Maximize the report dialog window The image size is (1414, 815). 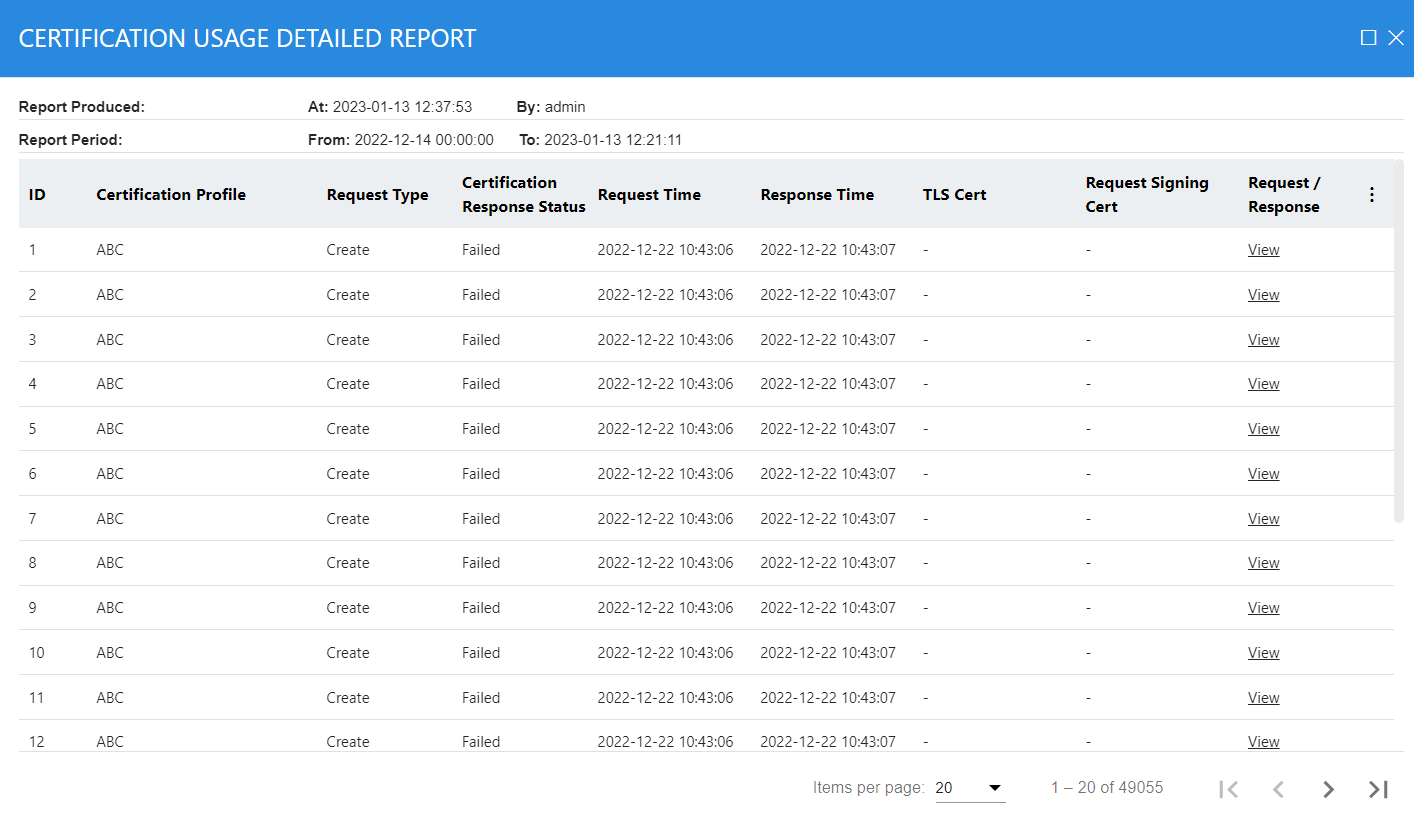[x=1368, y=38]
